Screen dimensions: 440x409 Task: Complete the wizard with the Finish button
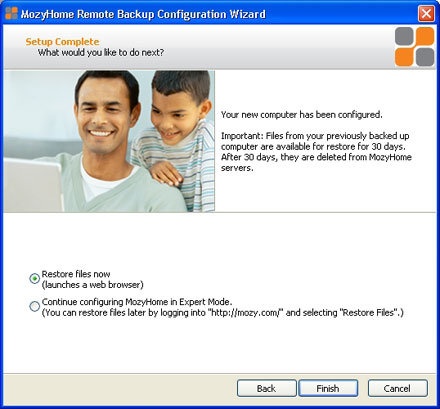pos(328,388)
